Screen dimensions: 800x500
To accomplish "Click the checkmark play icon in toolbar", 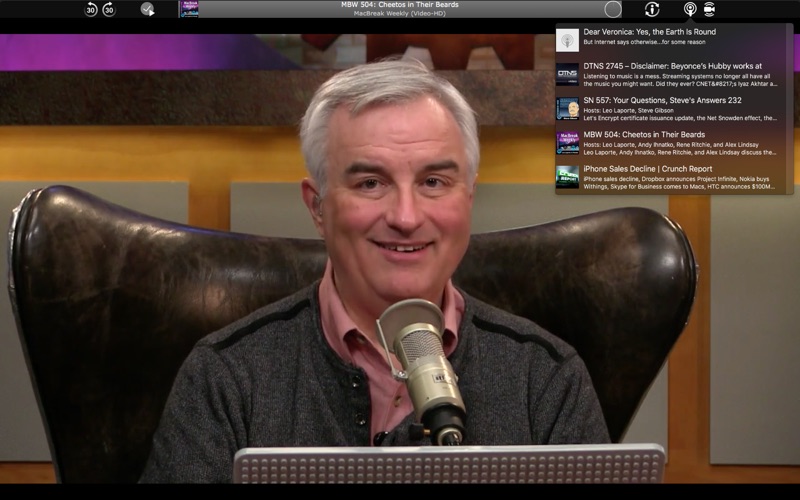I will 147,9.
